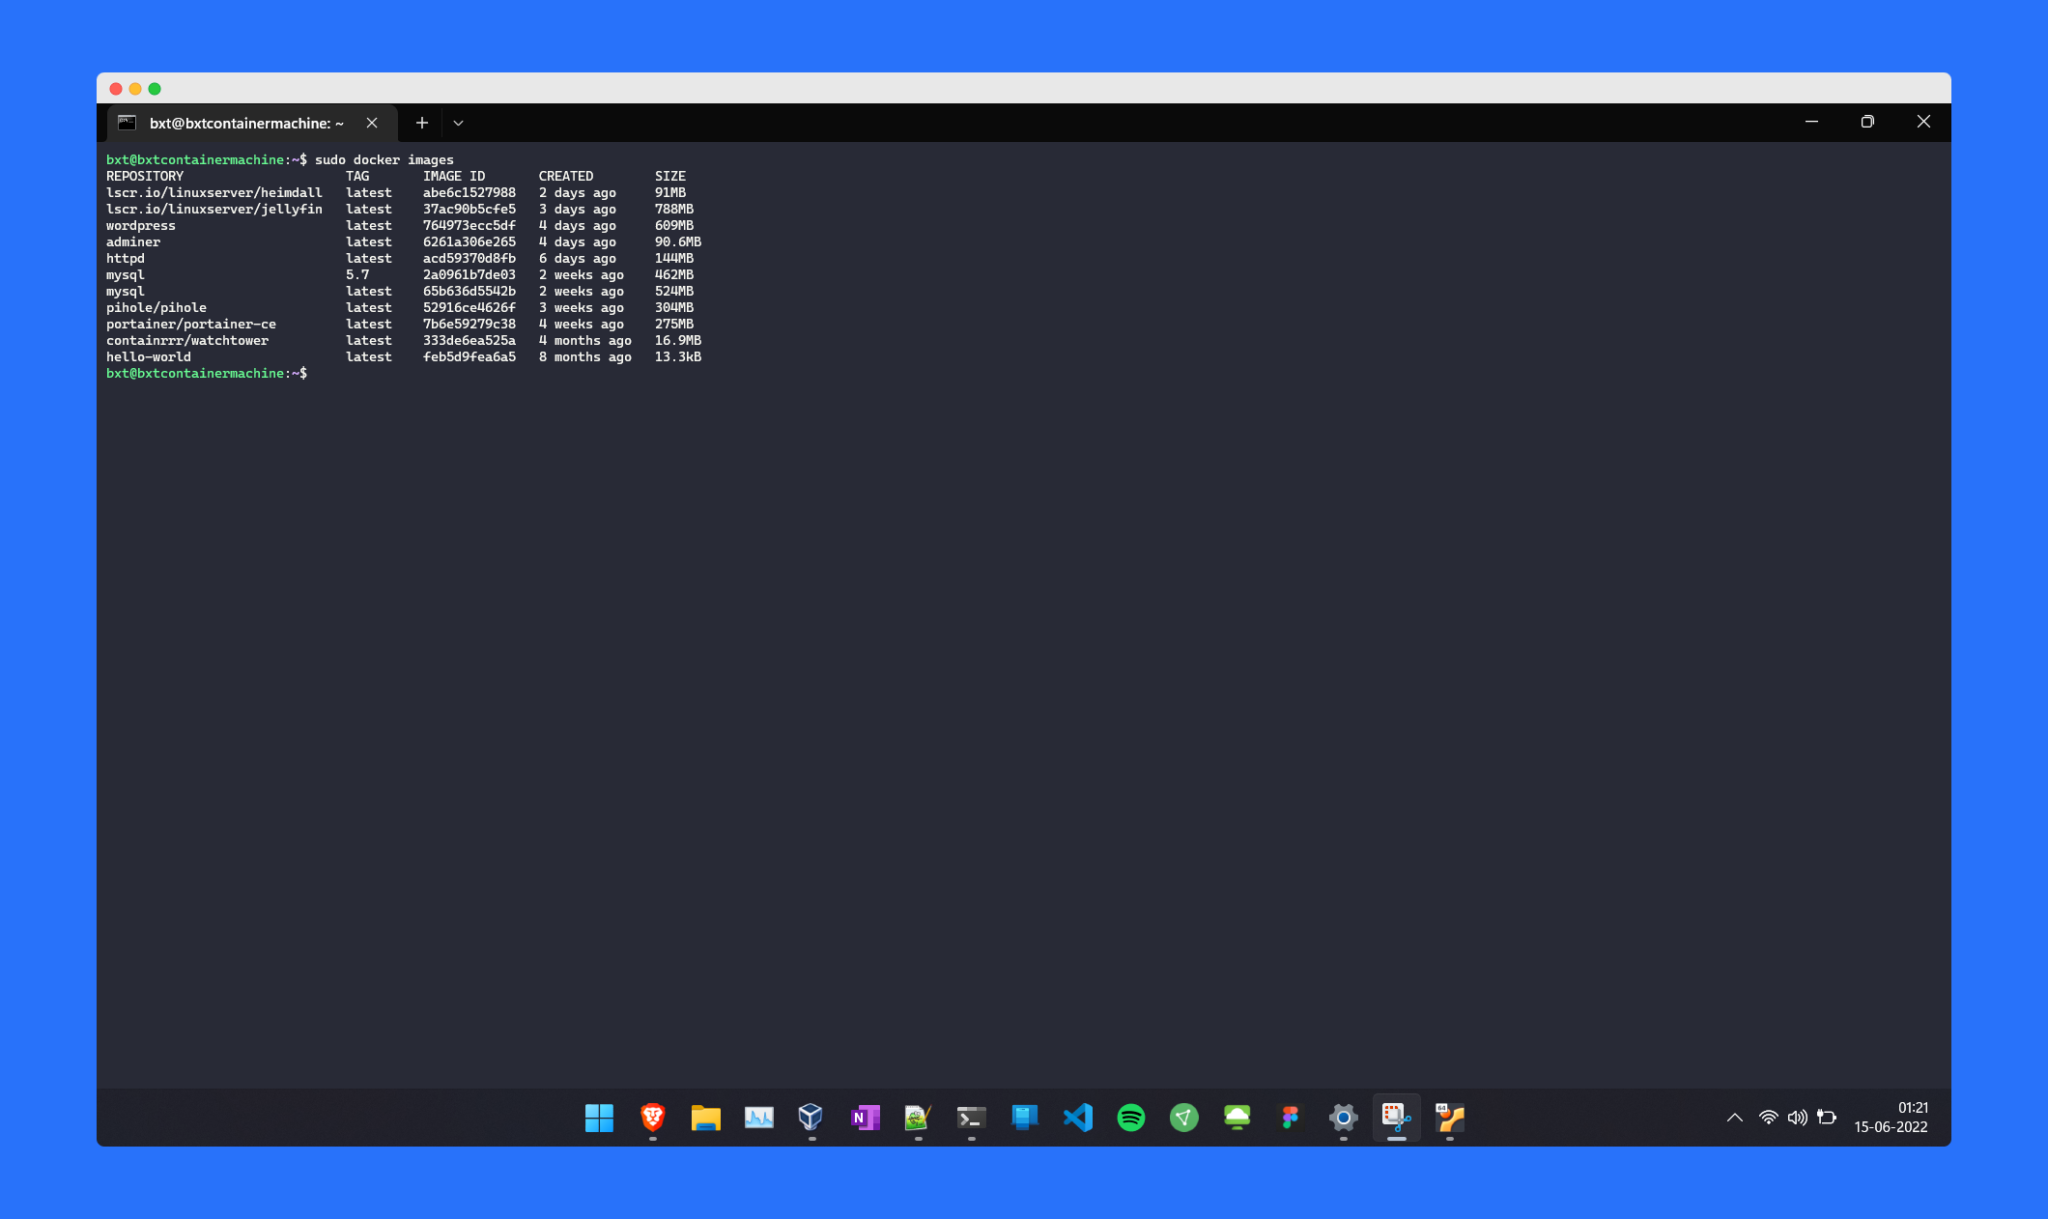The width and height of the screenshot is (2048, 1219).
Task: Switch to Windows Terminal taskbar icon
Action: click(x=971, y=1117)
